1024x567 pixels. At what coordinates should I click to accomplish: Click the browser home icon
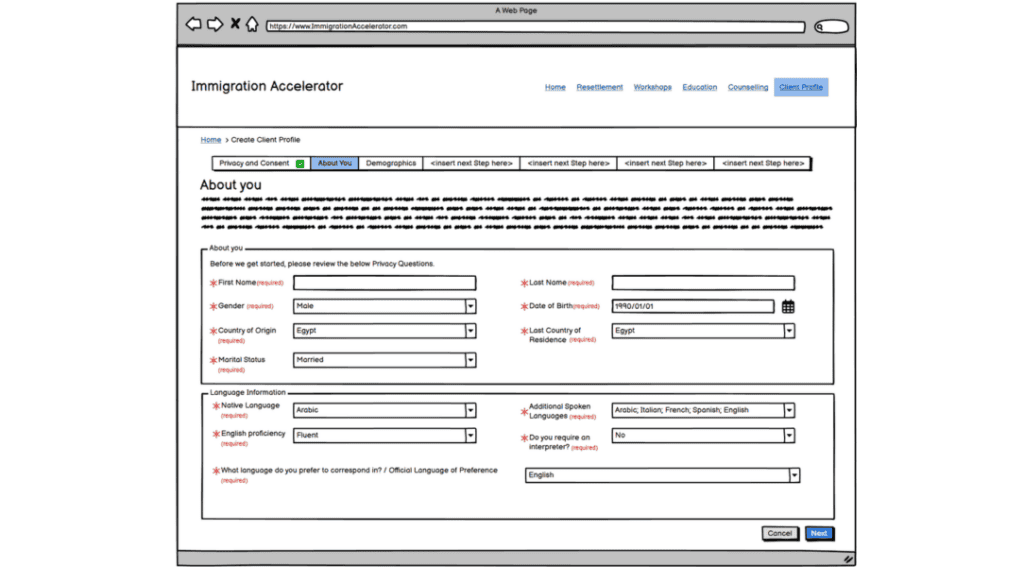click(x=252, y=25)
